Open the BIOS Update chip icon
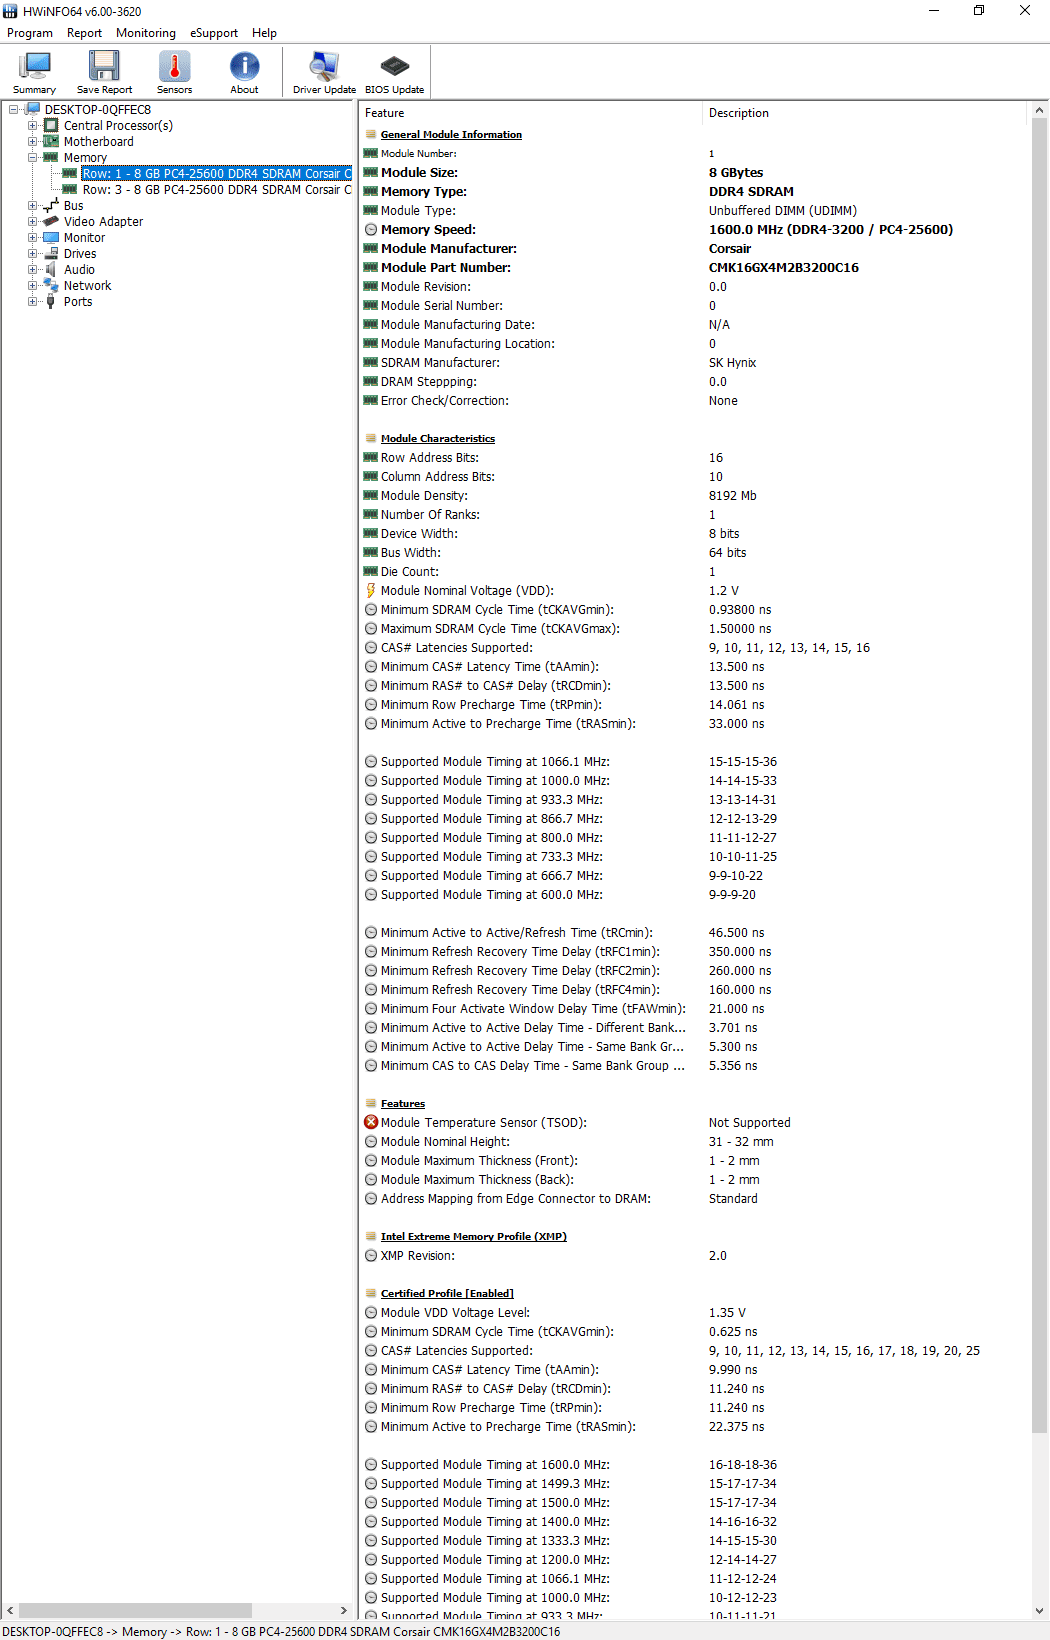The image size is (1050, 1640). coord(394,66)
